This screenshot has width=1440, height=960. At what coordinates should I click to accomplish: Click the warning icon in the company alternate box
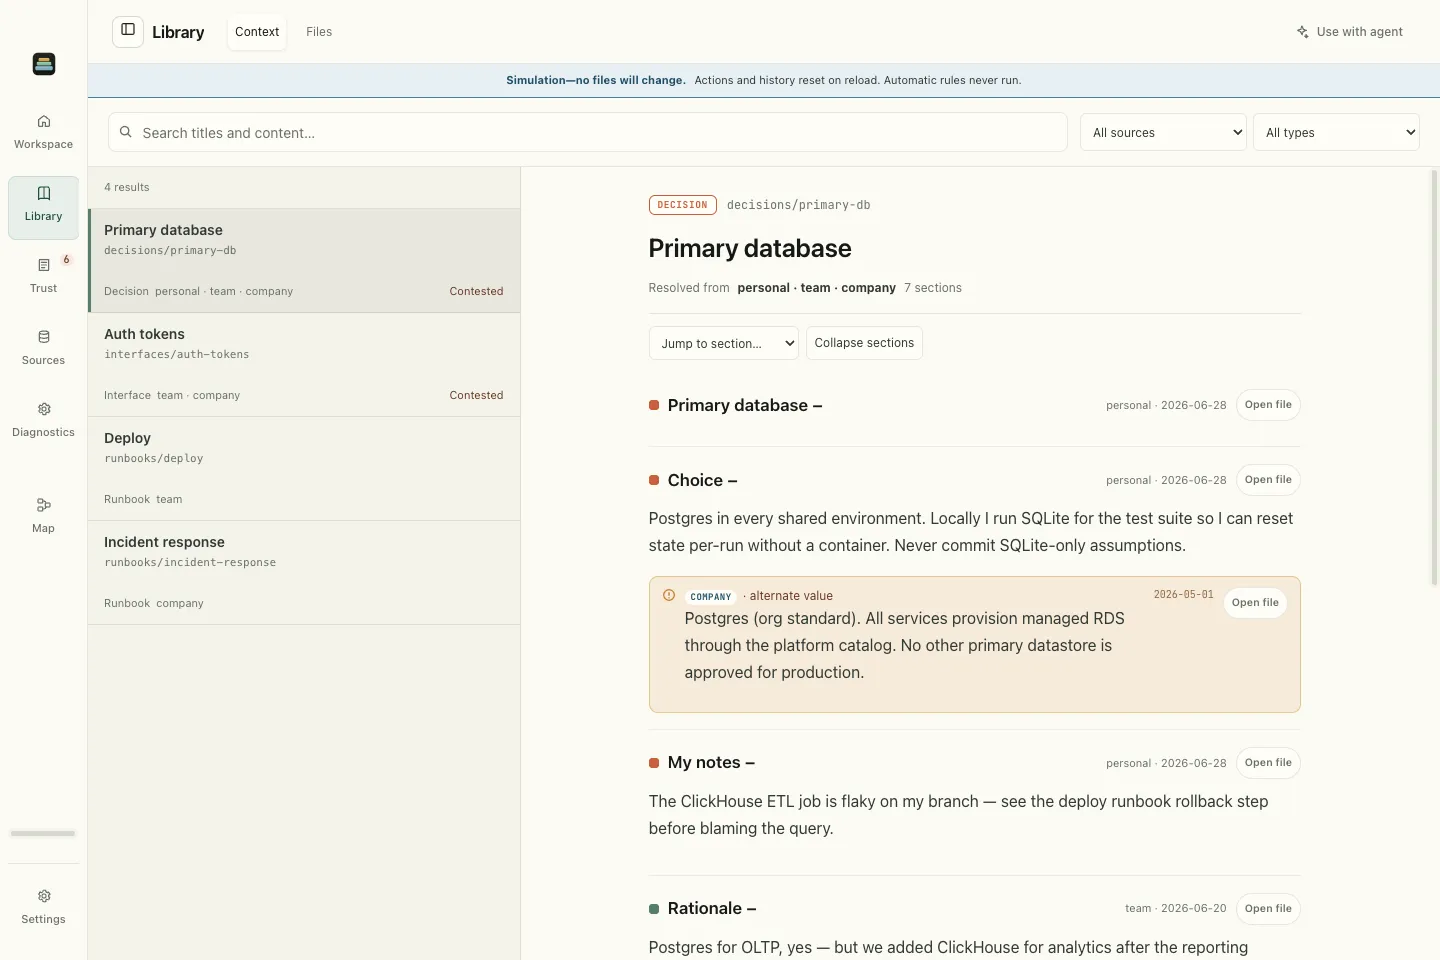coord(669,595)
